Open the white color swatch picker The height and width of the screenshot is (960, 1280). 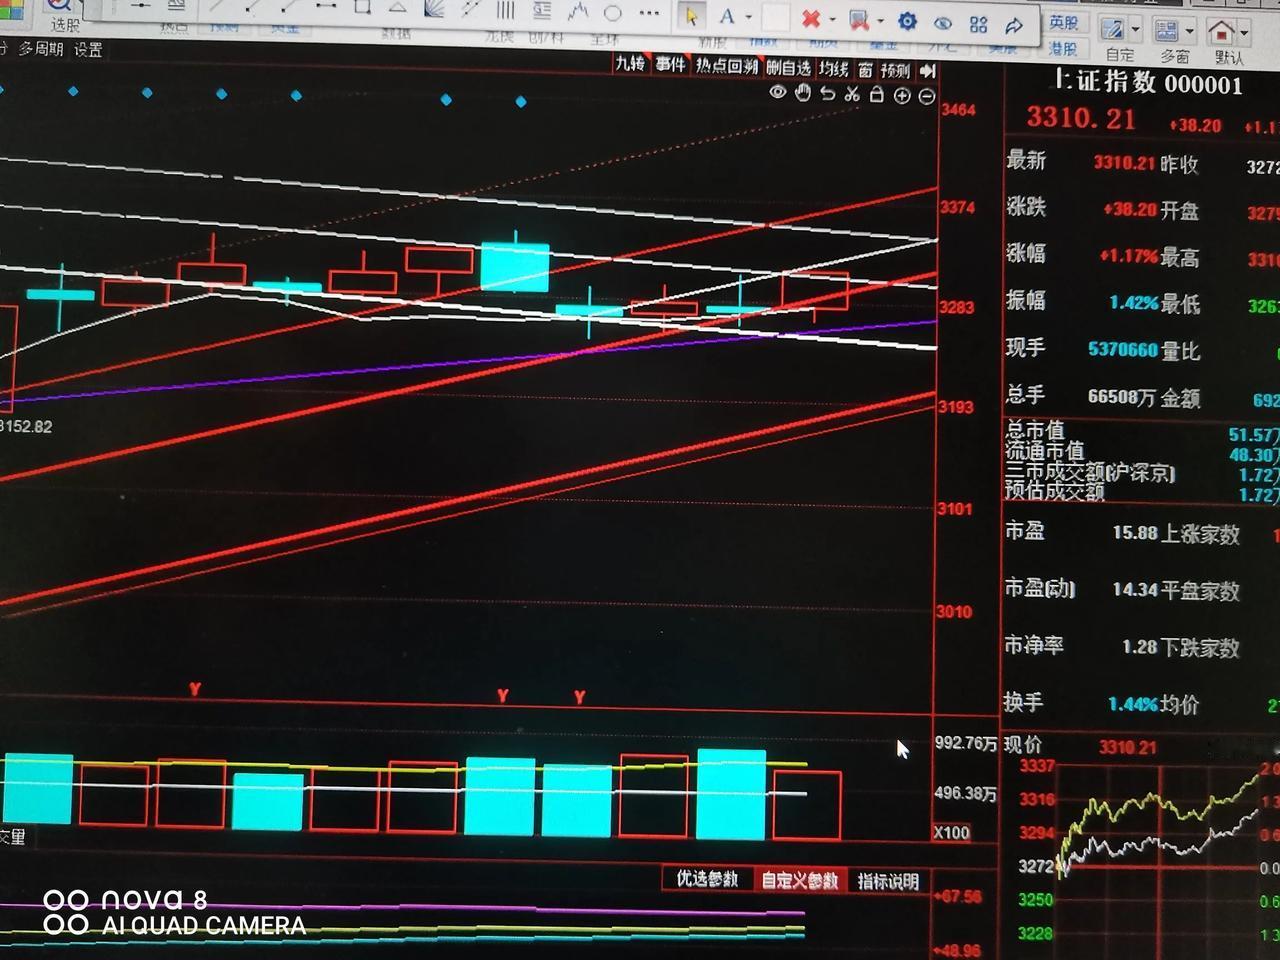click(x=776, y=17)
